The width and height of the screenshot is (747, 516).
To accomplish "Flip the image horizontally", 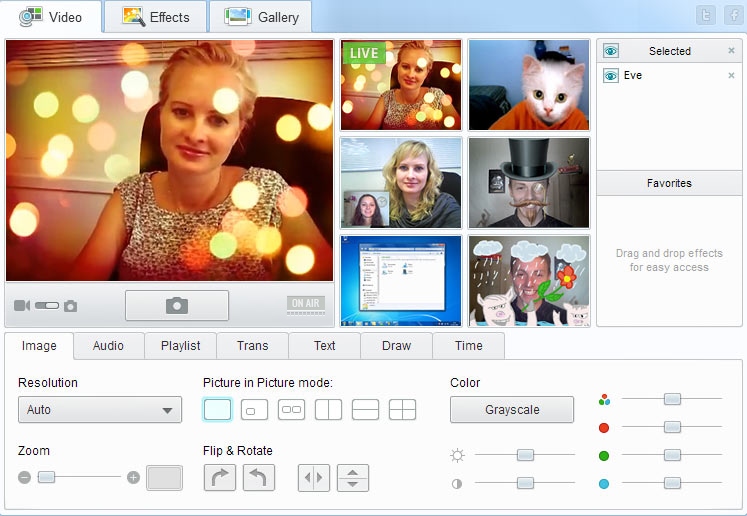I will [314, 478].
